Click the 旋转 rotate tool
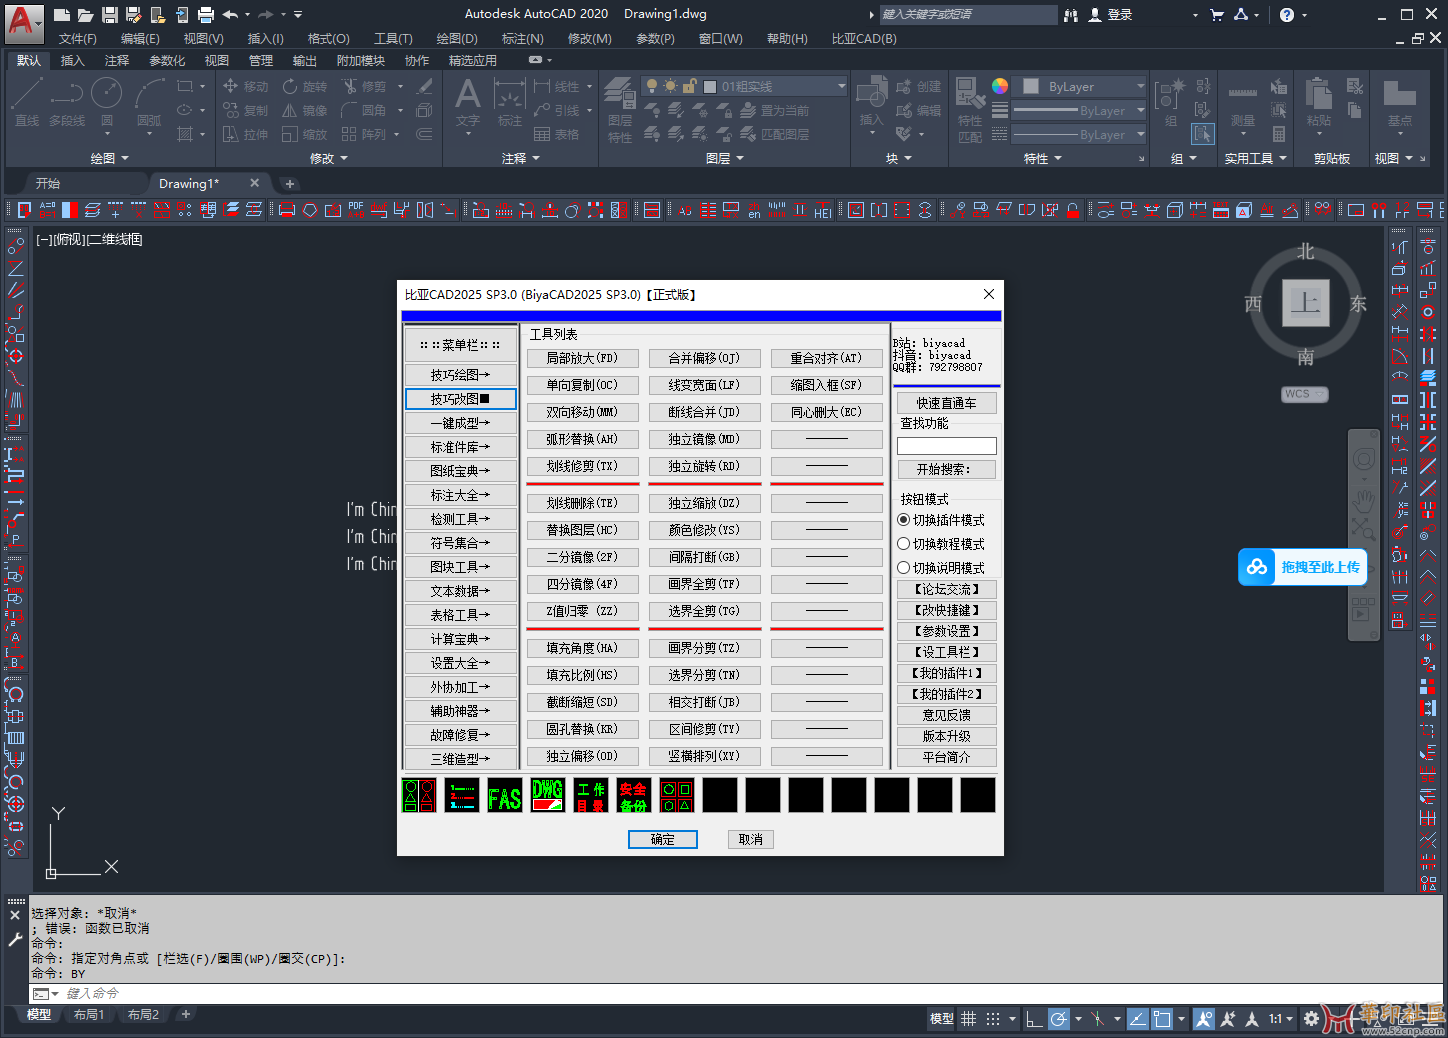 coord(304,87)
